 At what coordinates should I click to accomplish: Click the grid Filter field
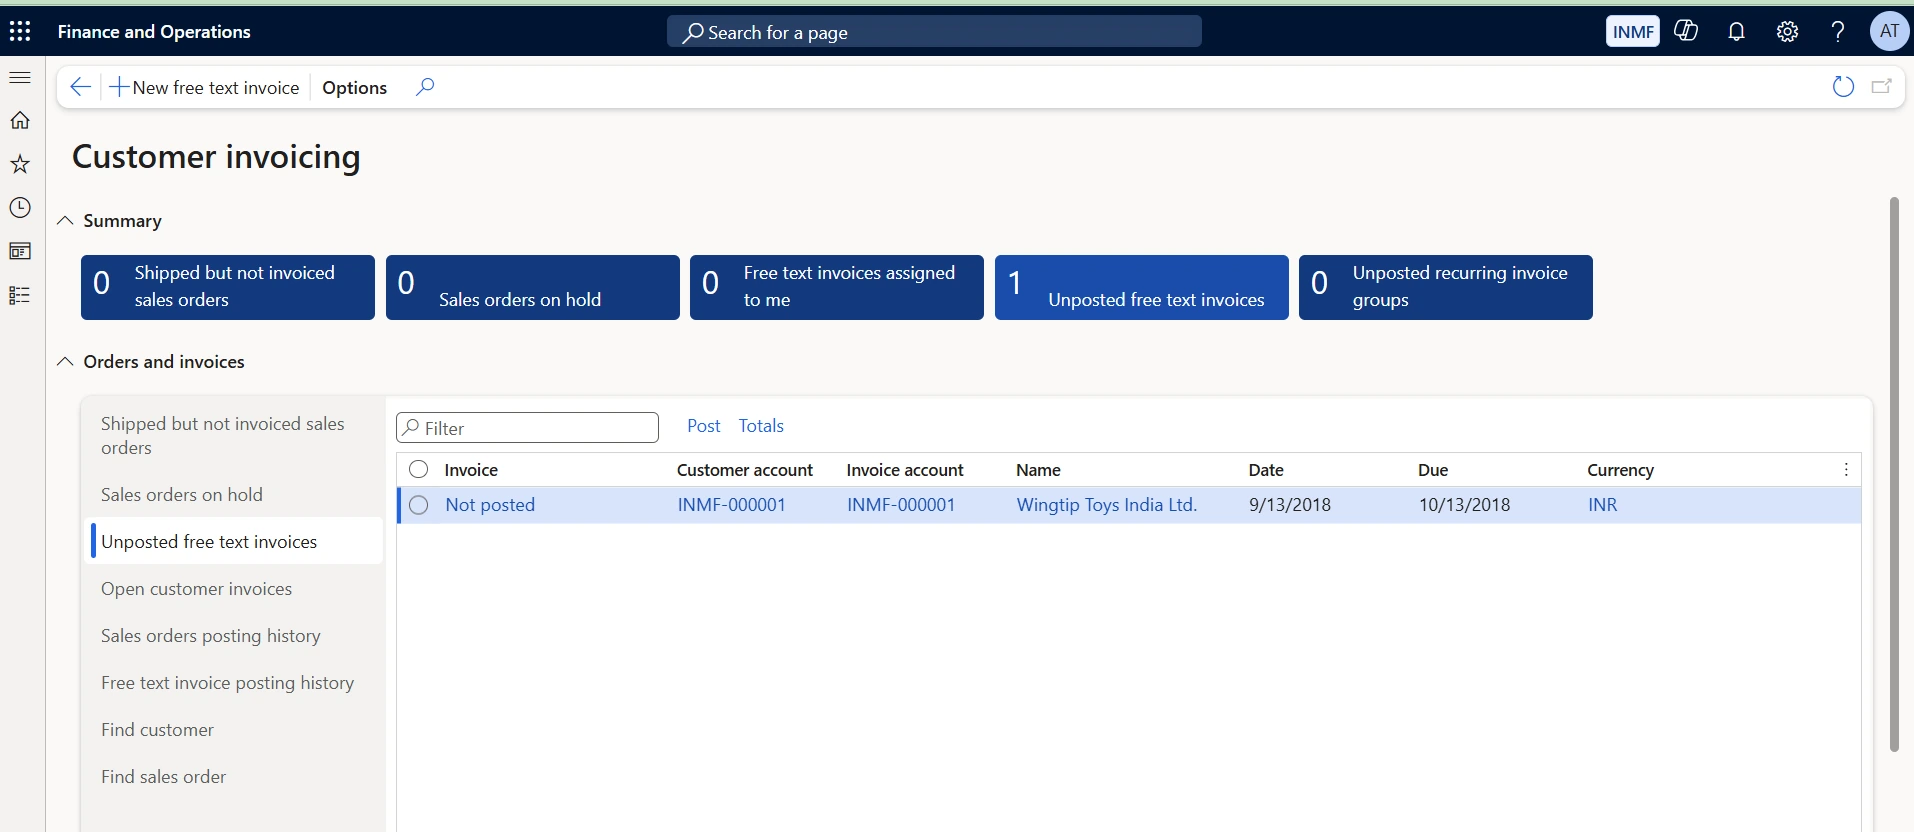point(527,428)
